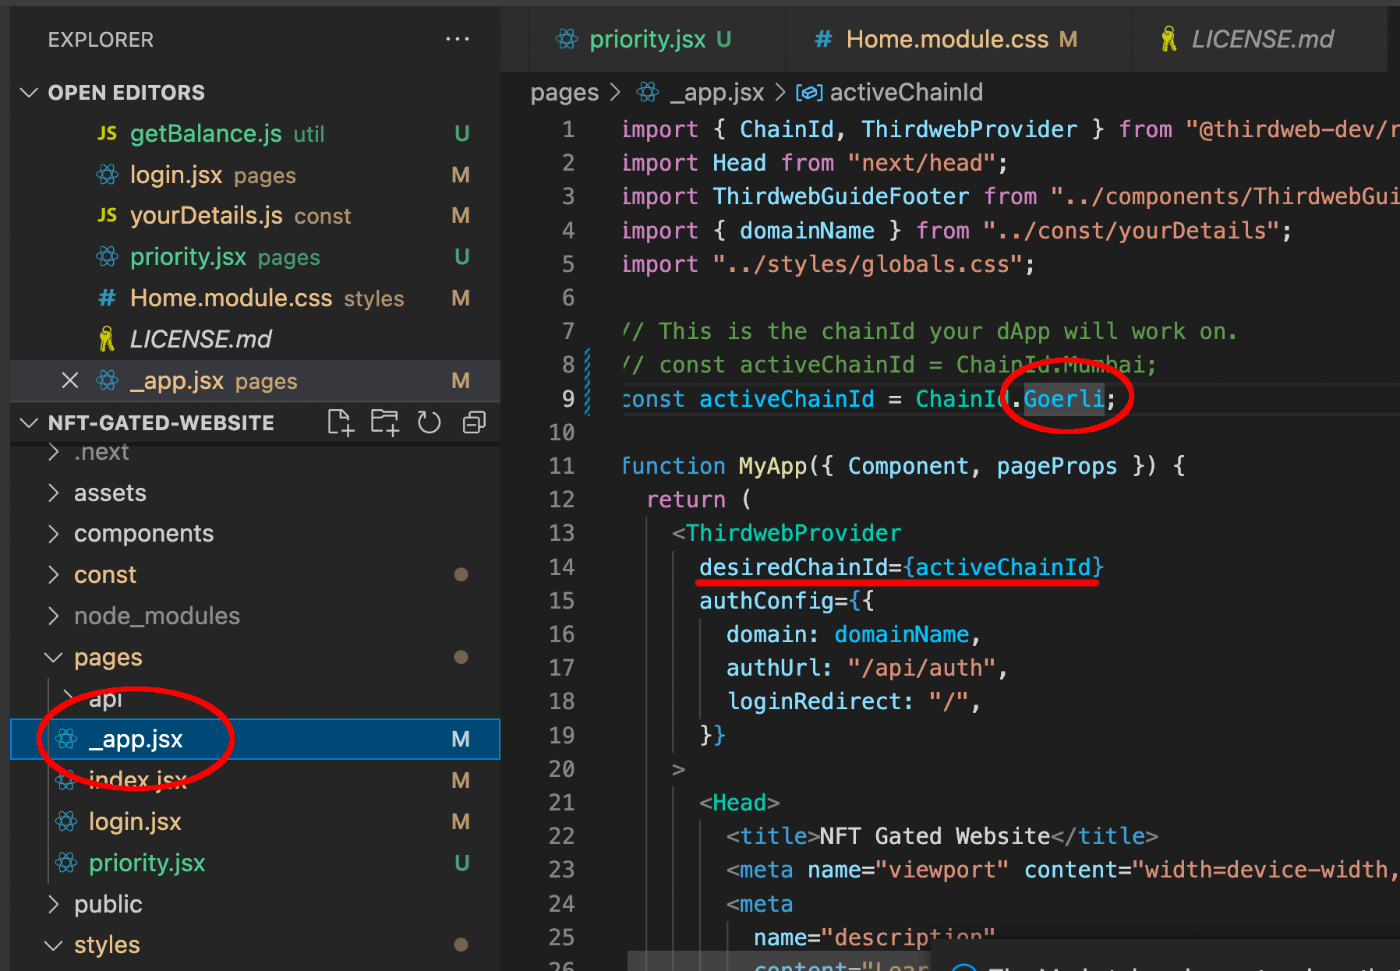Click line number 14 in the gutter

[562, 567]
